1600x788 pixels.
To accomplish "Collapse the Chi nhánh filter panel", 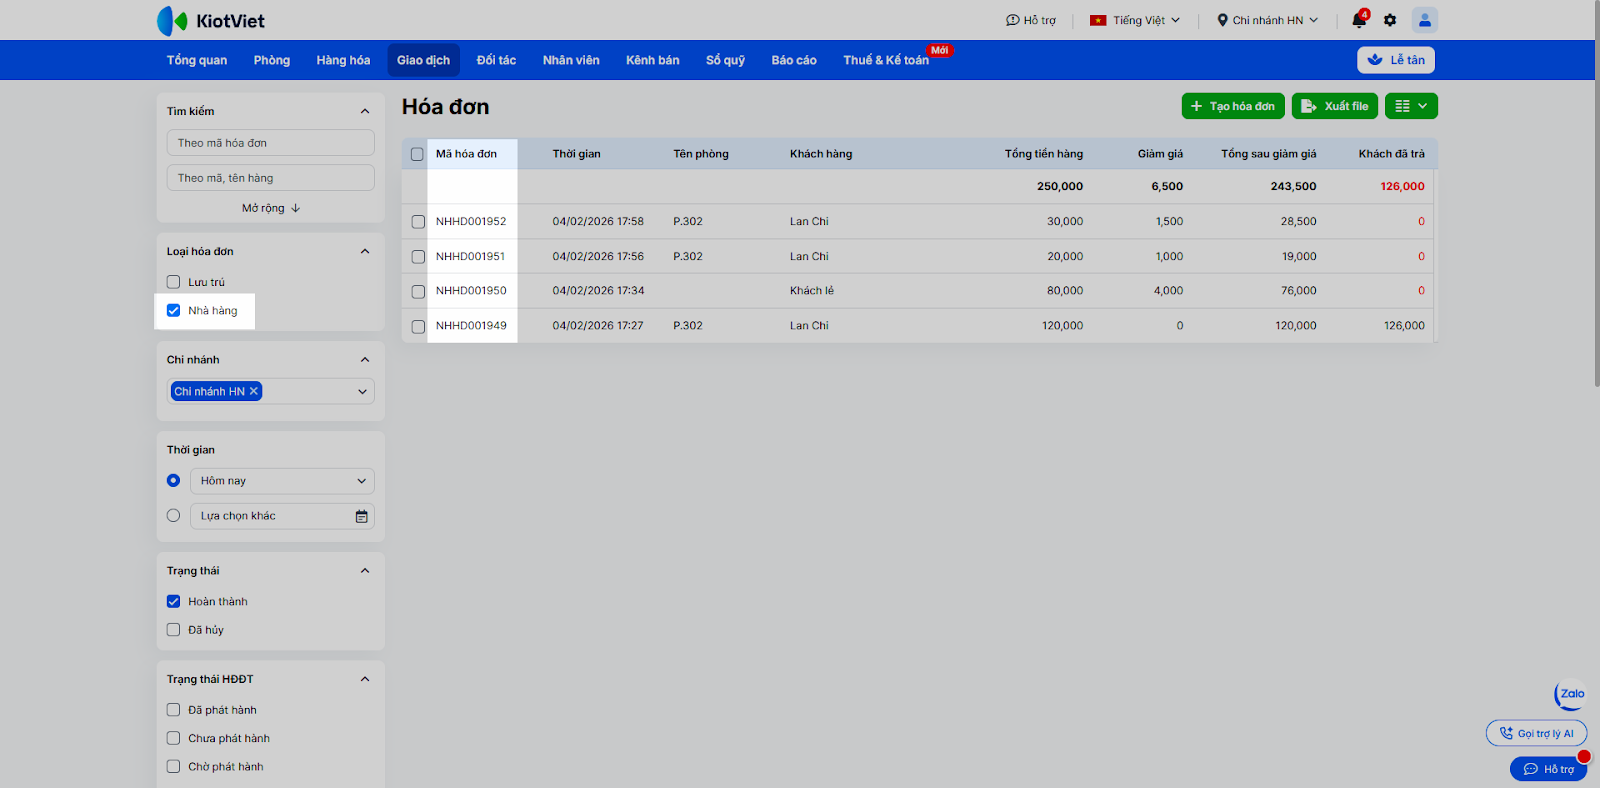I will click(x=365, y=360).
